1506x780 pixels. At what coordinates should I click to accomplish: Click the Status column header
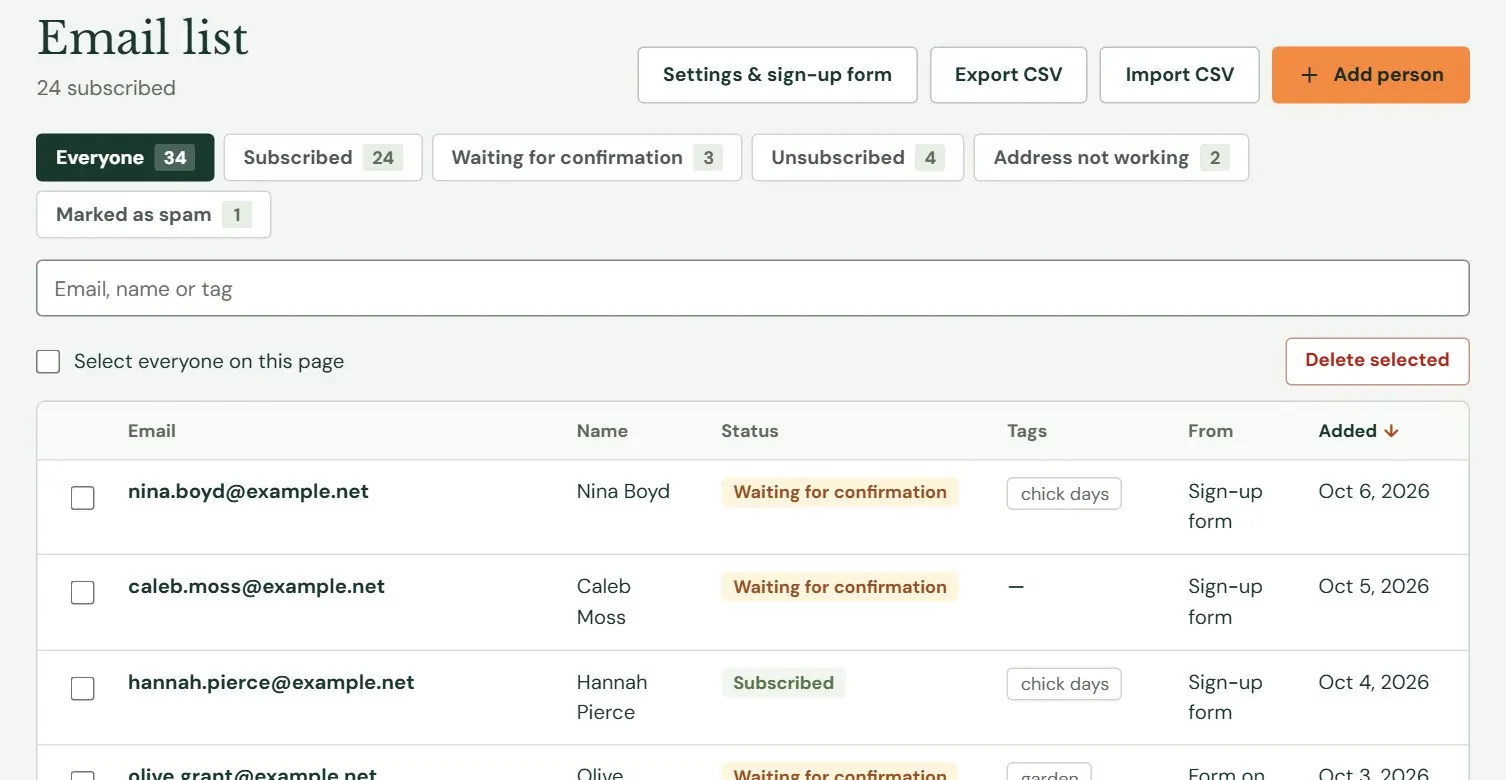click(749, 431)
